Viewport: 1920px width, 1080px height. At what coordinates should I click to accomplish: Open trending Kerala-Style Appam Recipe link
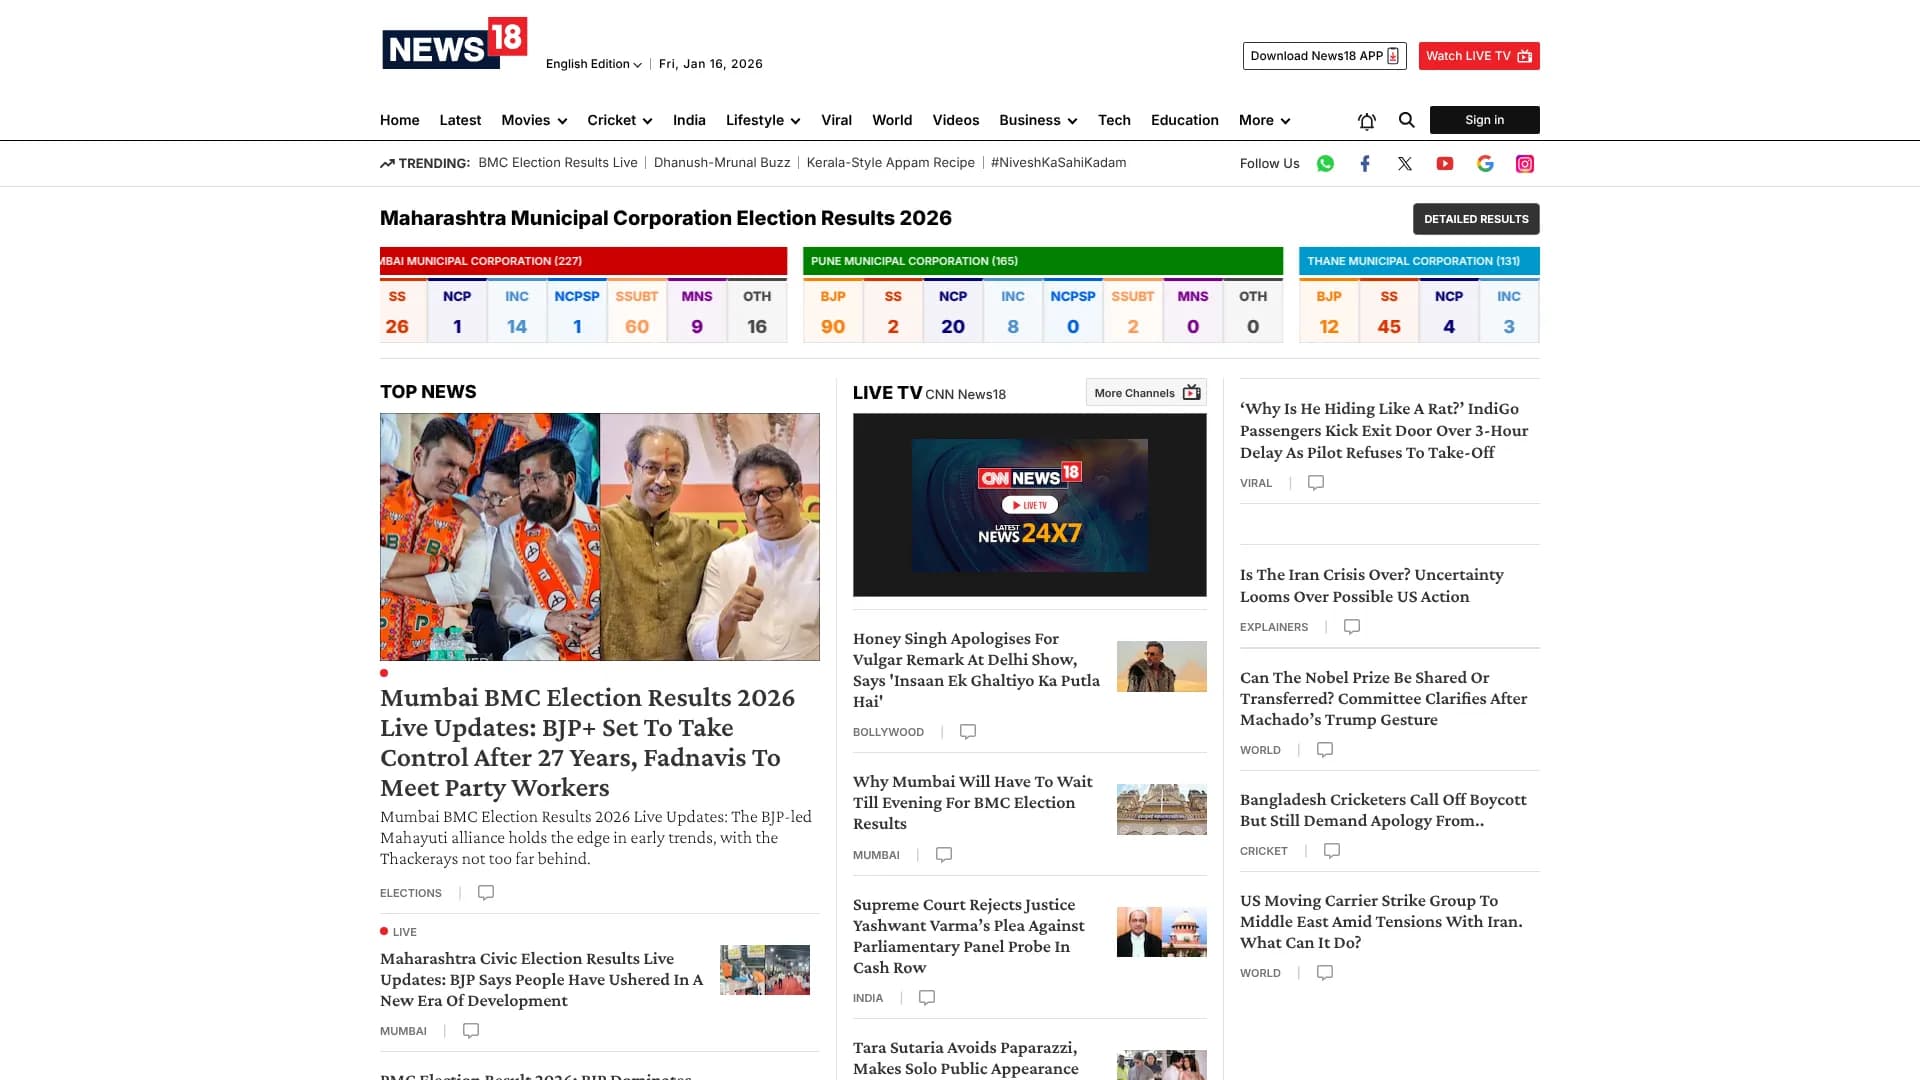[891, 163]
